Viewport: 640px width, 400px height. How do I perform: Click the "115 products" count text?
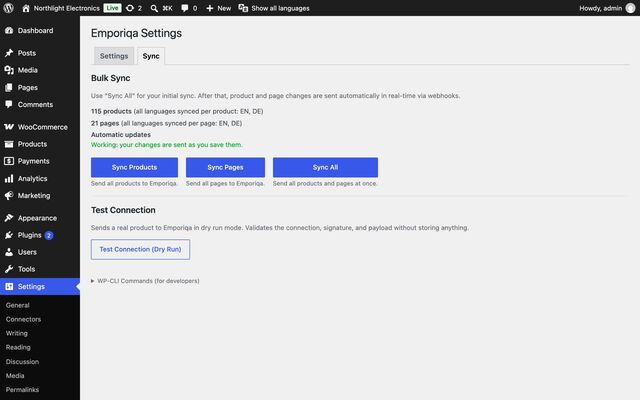[111, 111]
